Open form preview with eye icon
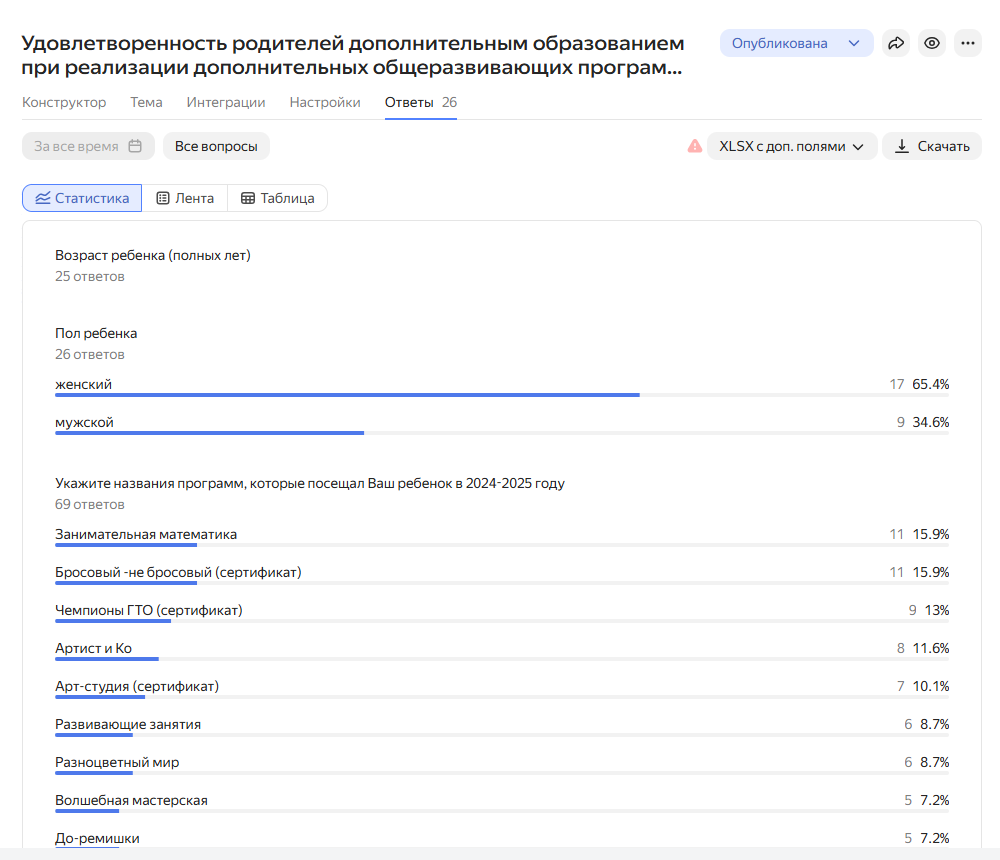This screenshot has height=860, width=1000. click(932, 43)
